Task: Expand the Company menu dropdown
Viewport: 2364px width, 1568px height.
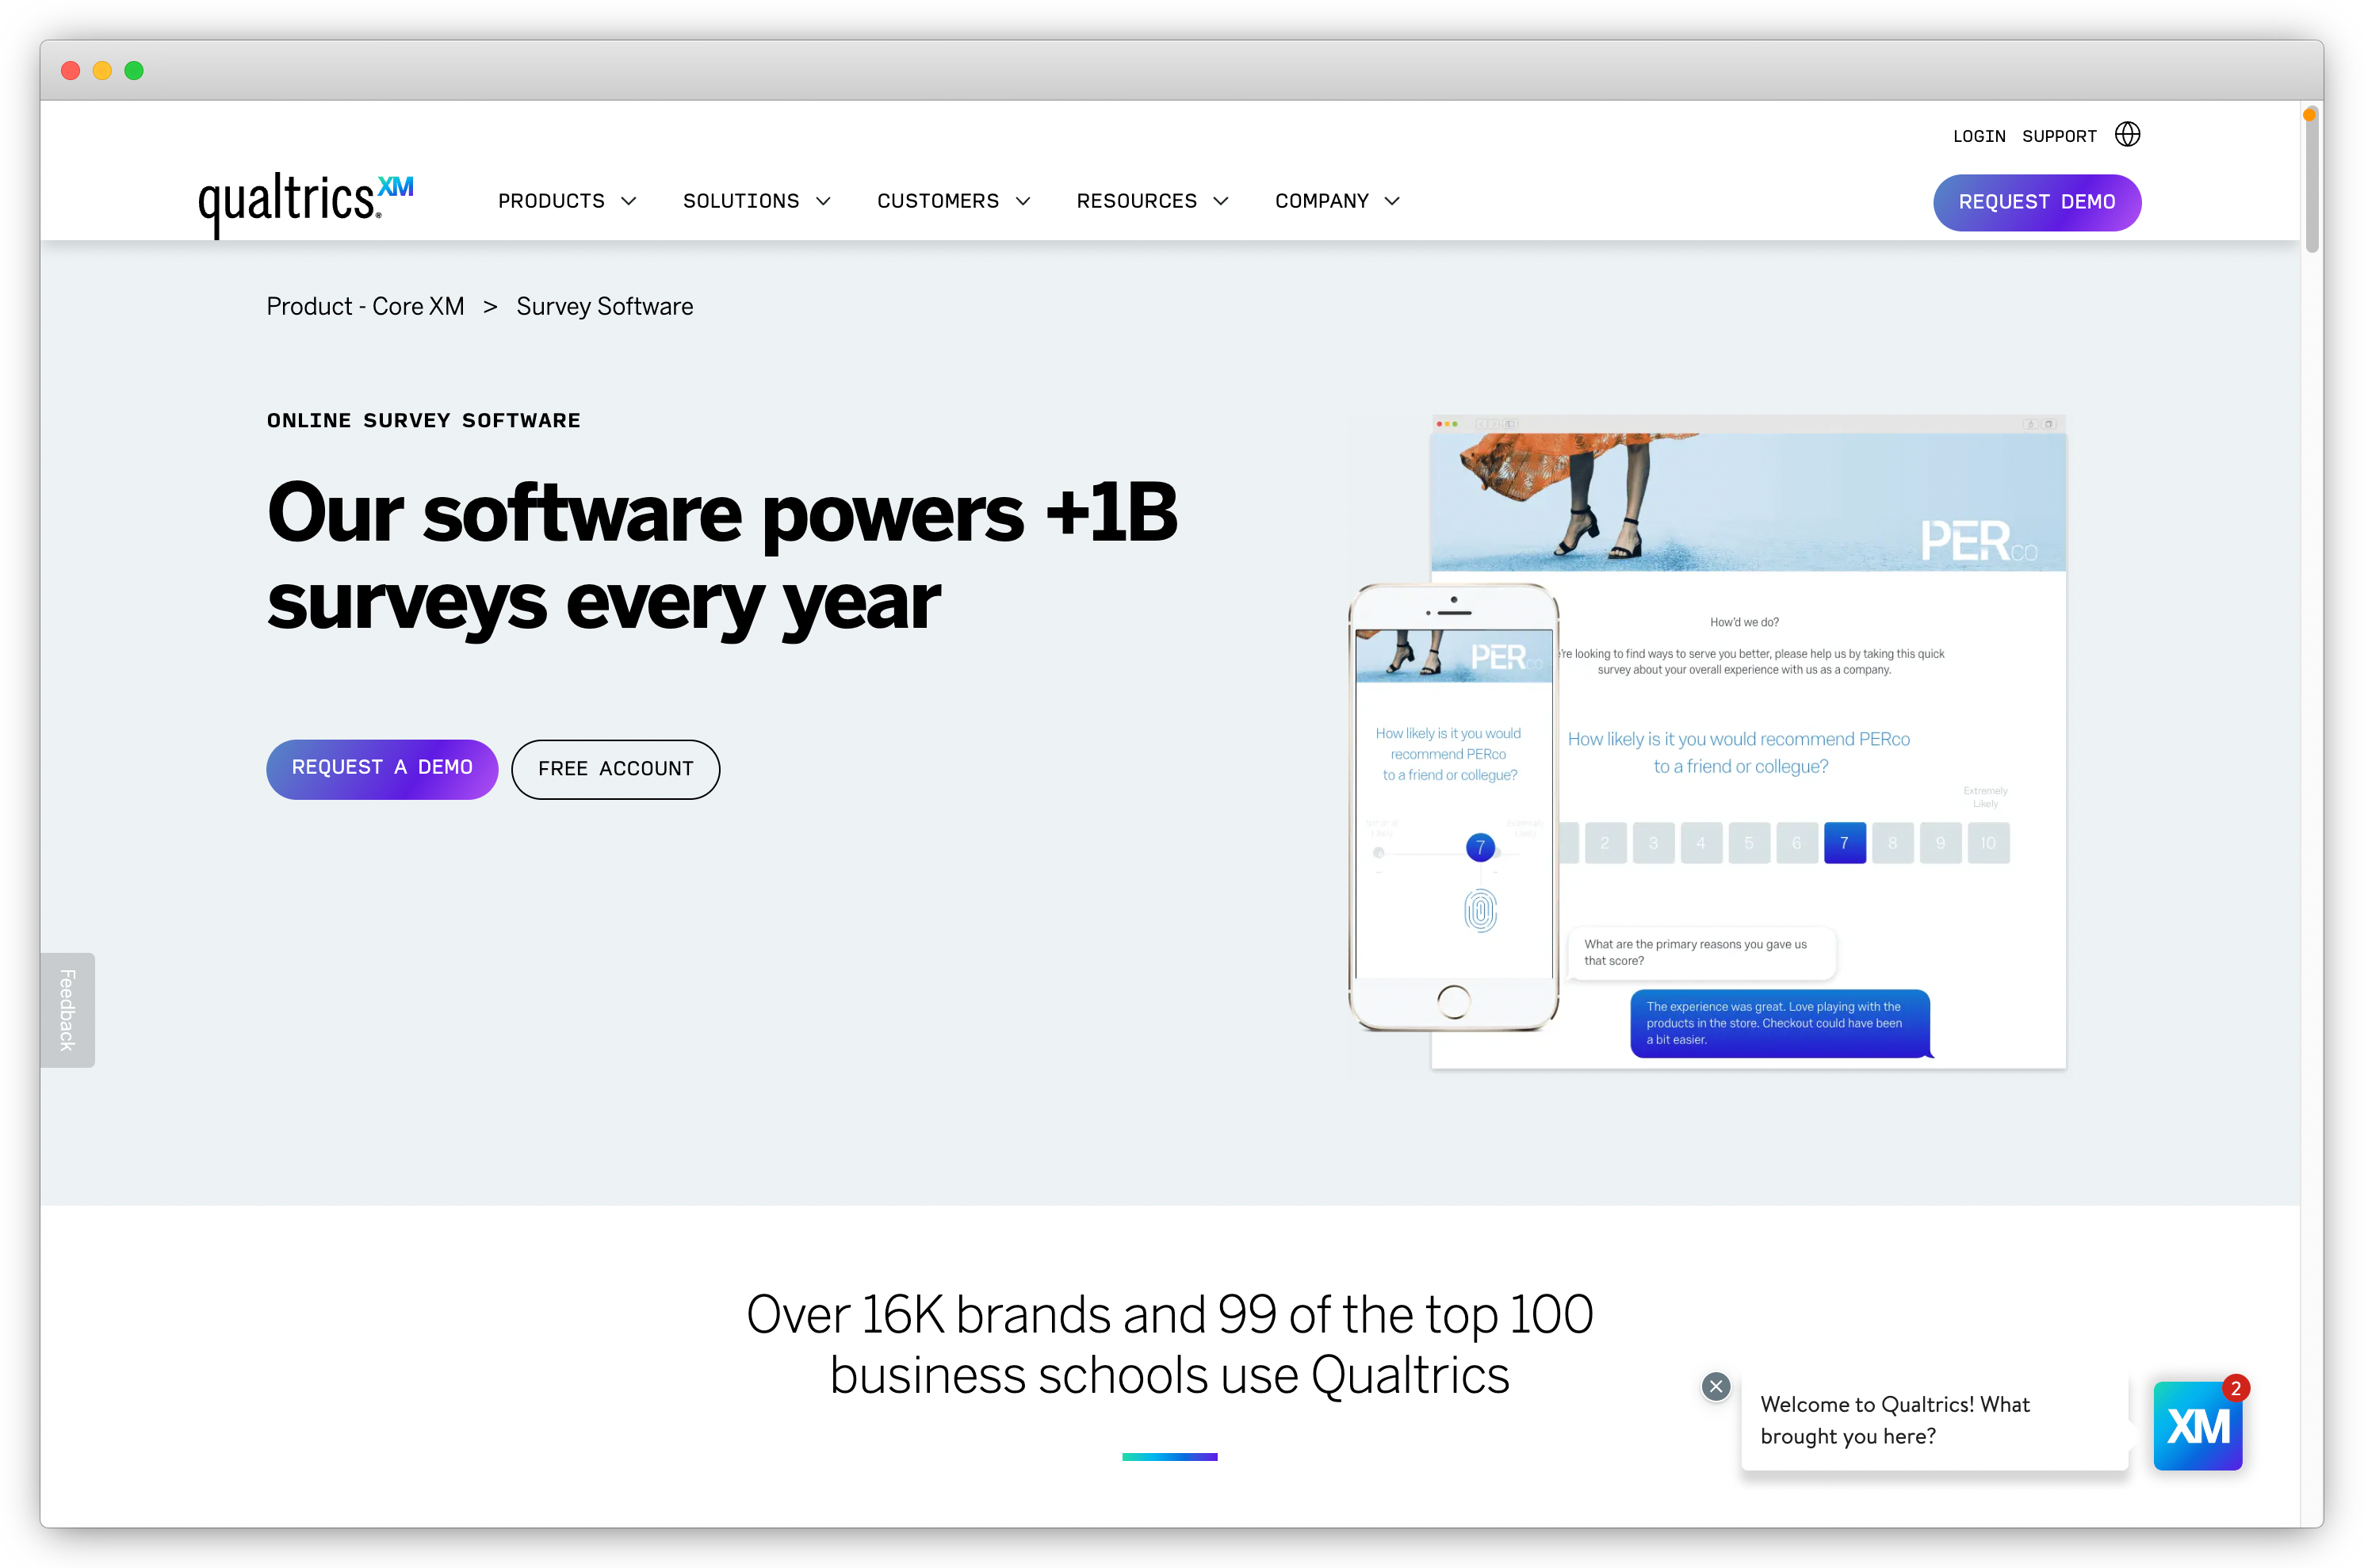Action: pyautogui.click(x=1335, y=200)
